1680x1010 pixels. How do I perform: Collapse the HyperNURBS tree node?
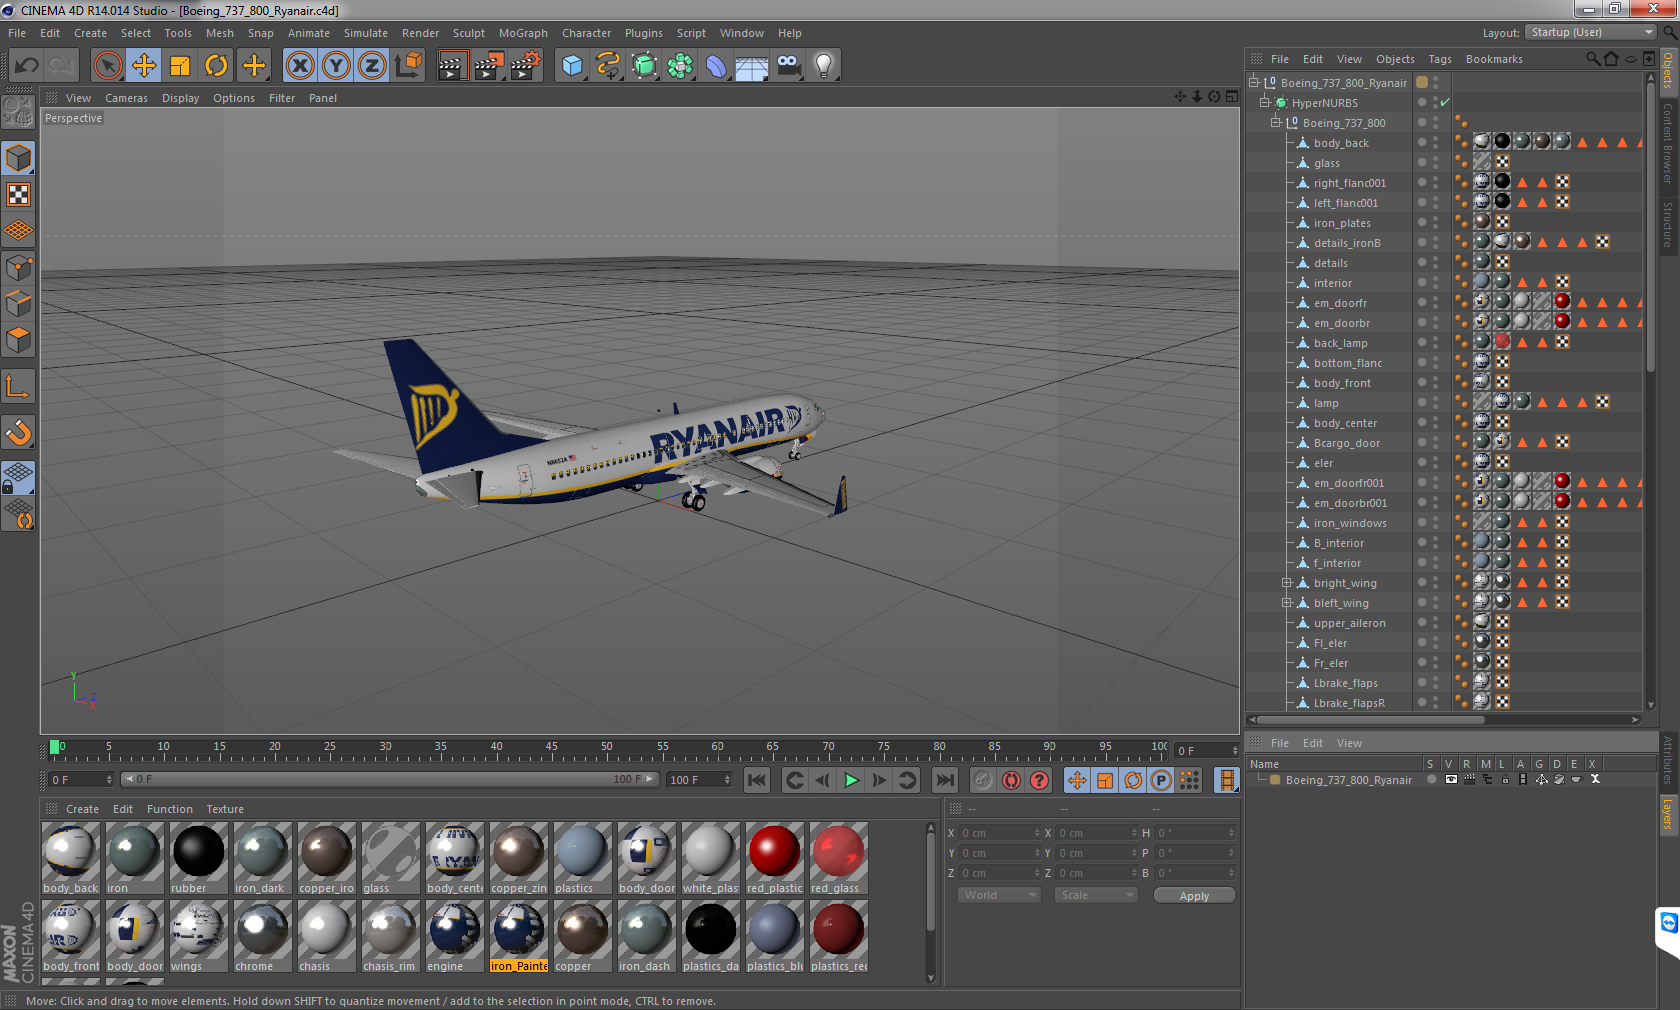pos(1265,102)
